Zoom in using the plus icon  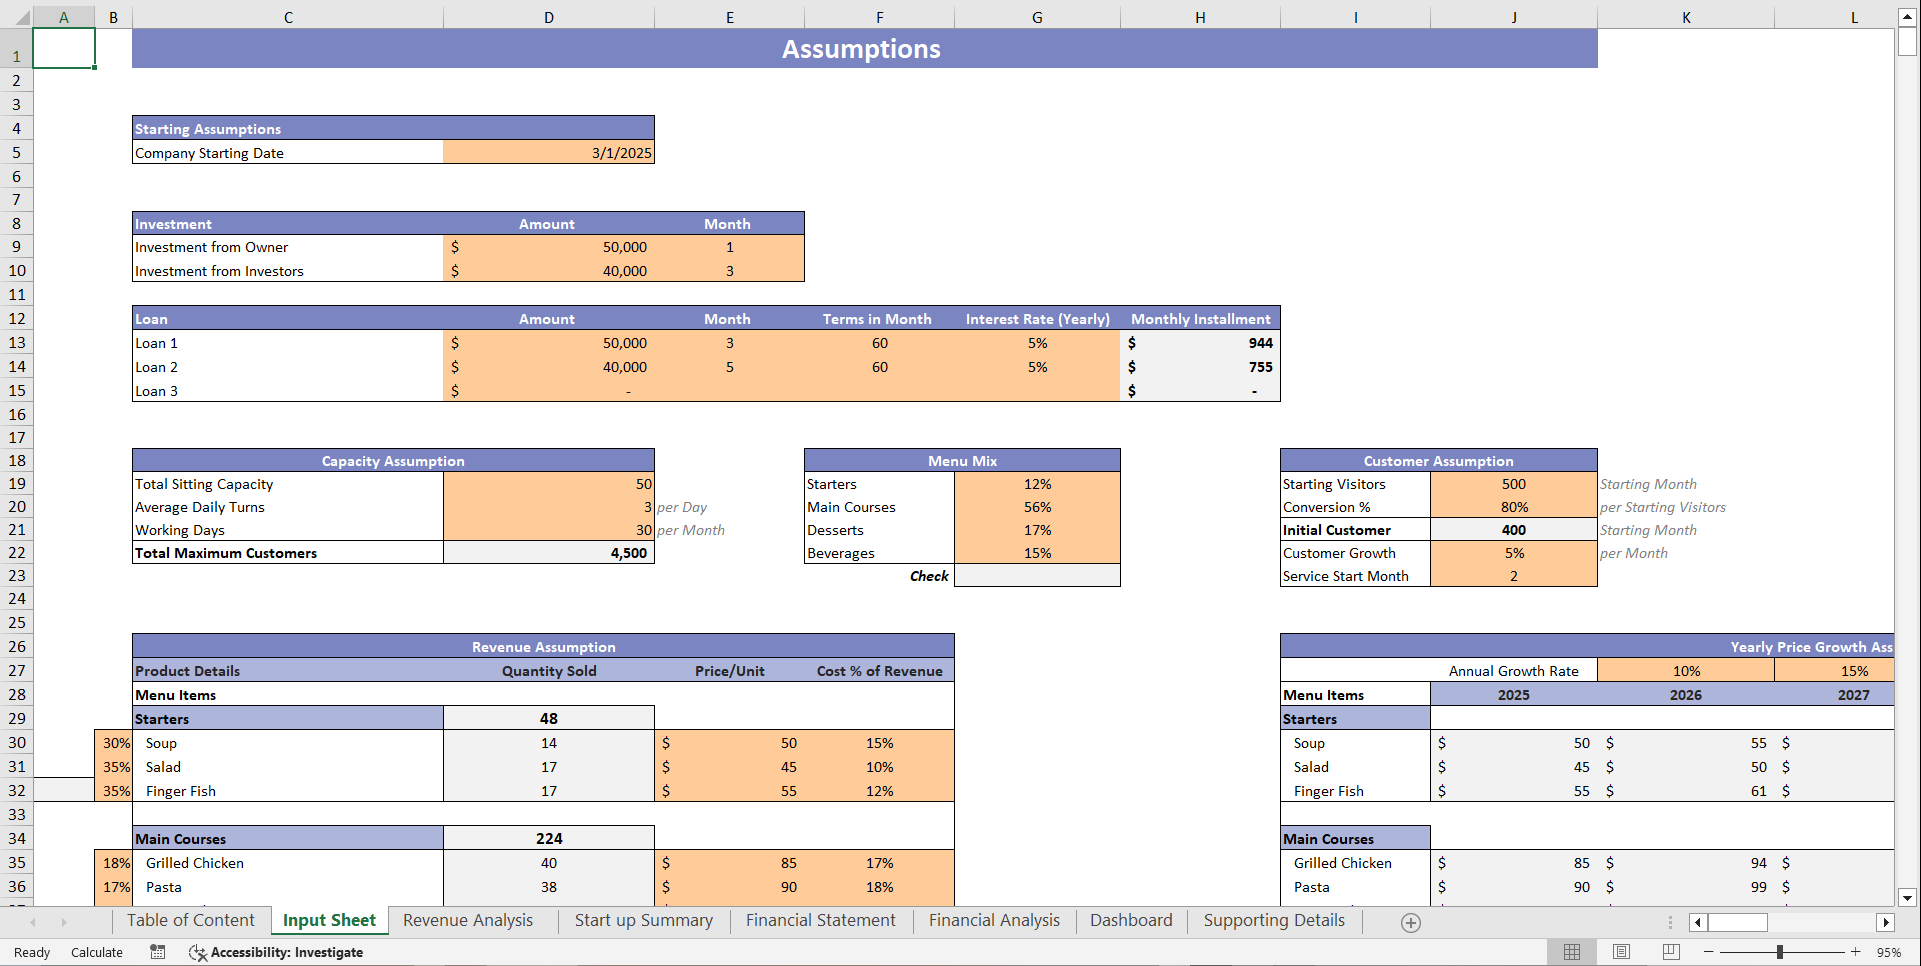point(1855,952)
